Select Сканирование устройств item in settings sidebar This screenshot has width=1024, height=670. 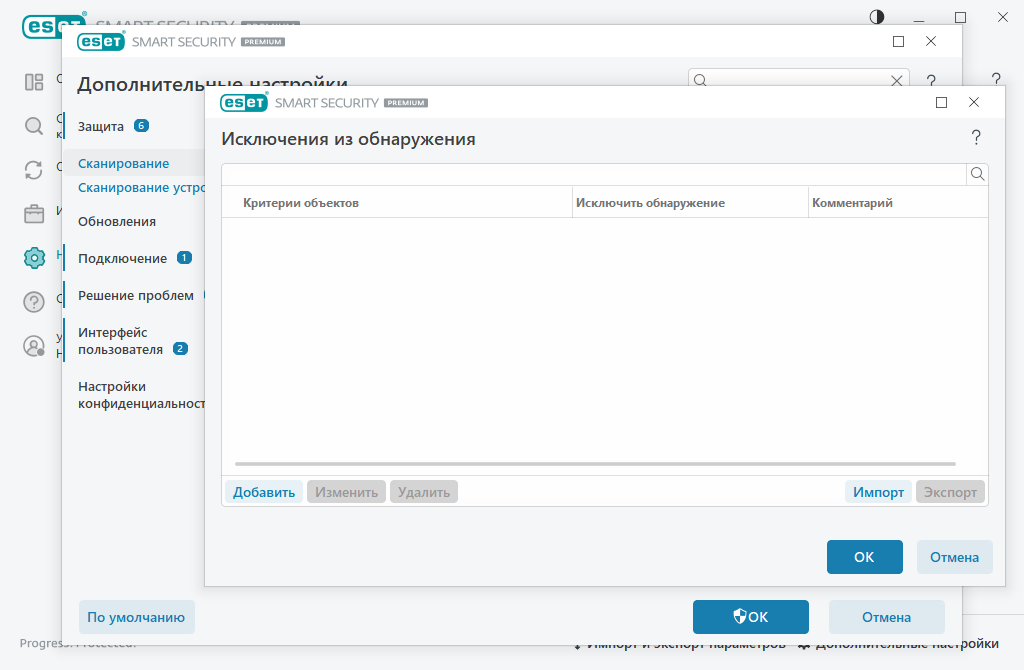click(141, 187)
